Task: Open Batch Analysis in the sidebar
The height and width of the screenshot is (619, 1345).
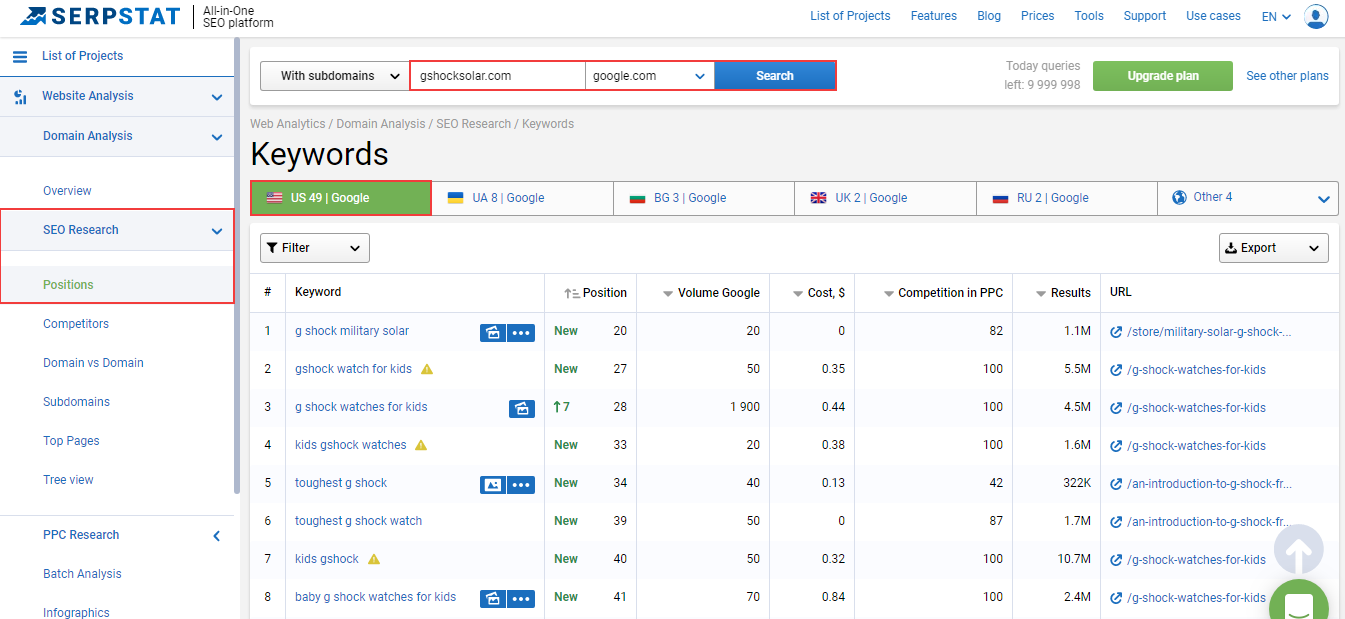Action: pos(82,574)
